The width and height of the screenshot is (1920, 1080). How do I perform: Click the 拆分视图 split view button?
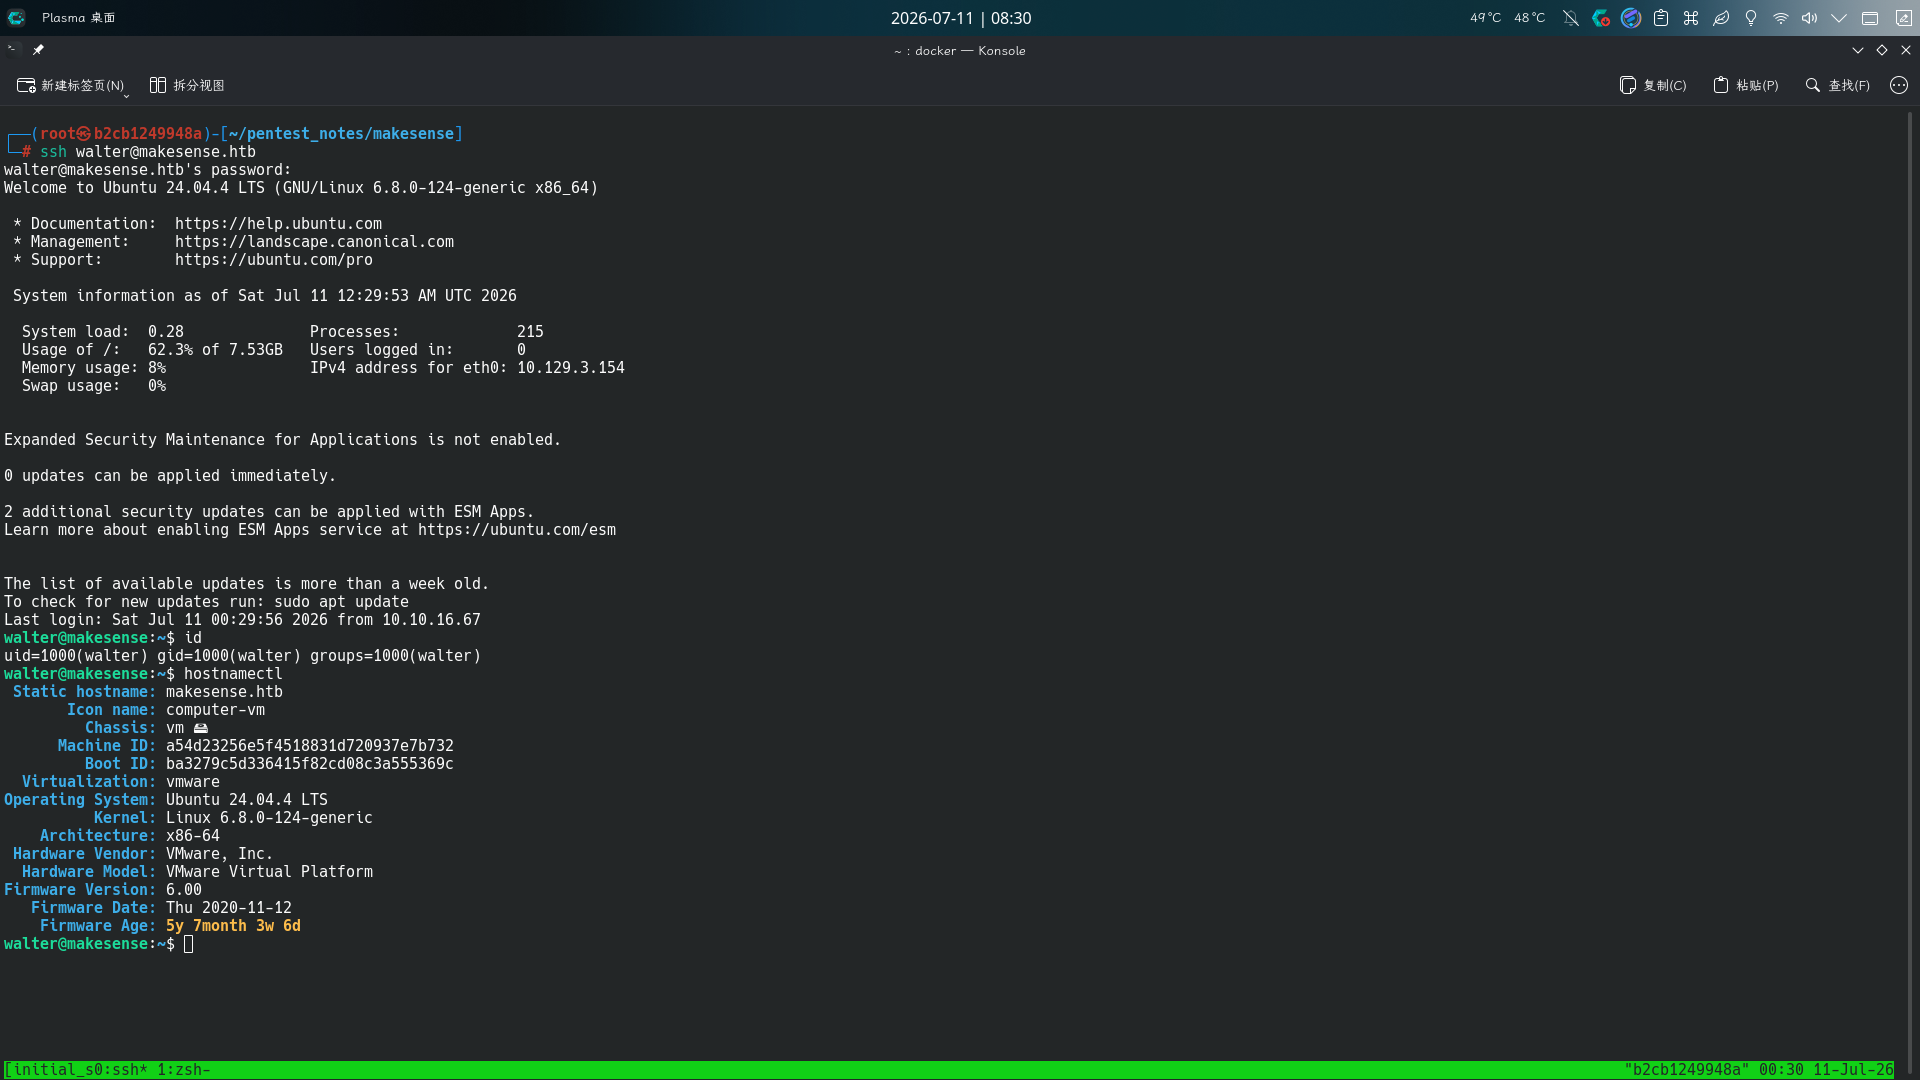pos(187,85)
